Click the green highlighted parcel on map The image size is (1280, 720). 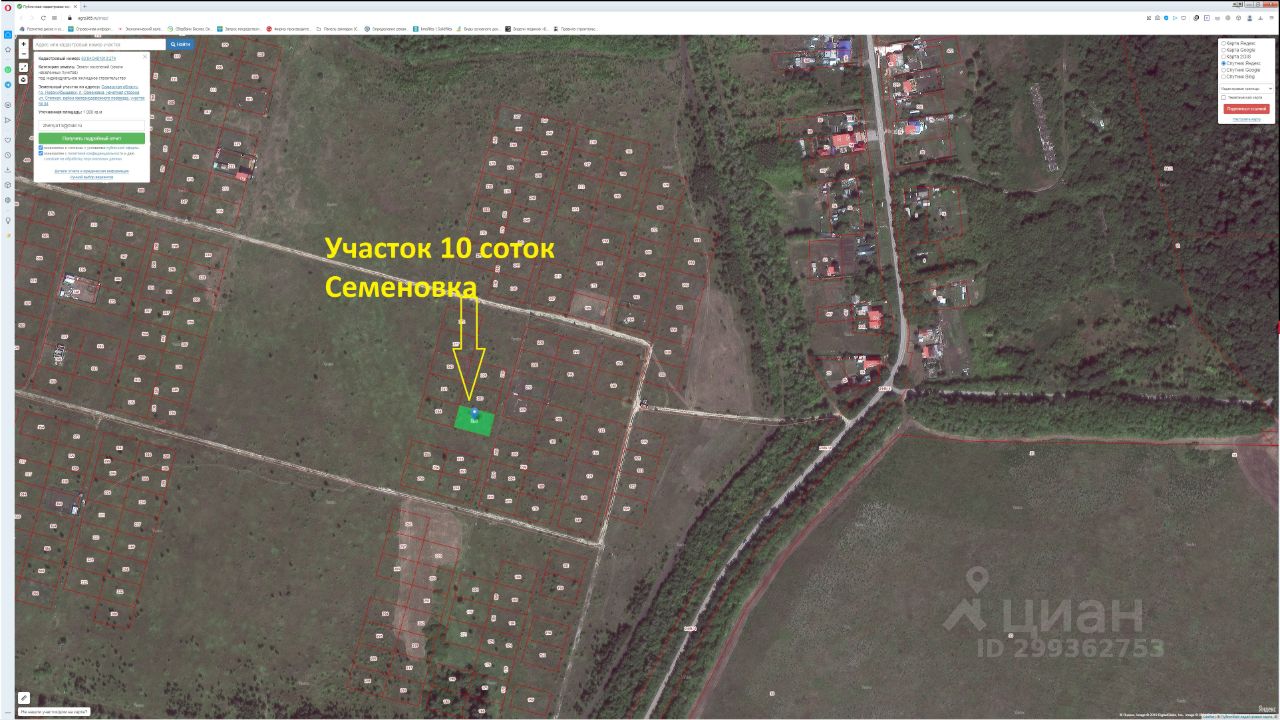pyautogui.click(x=473, y=421)
